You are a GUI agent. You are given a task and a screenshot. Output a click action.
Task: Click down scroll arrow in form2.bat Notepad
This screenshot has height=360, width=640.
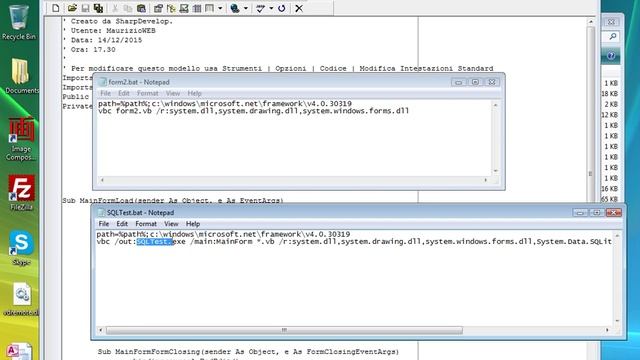tap(496, 171)
